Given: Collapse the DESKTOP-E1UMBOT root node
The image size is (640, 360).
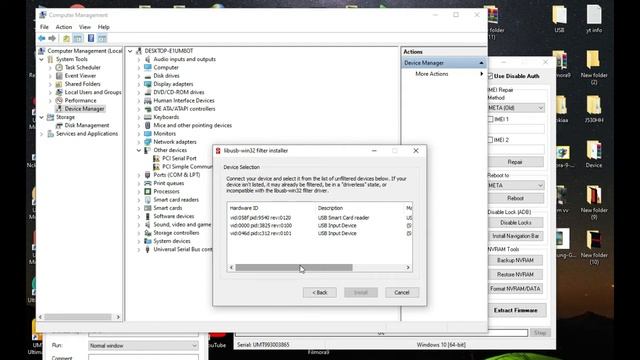Looking at the screenshot, I should (130, 51).
